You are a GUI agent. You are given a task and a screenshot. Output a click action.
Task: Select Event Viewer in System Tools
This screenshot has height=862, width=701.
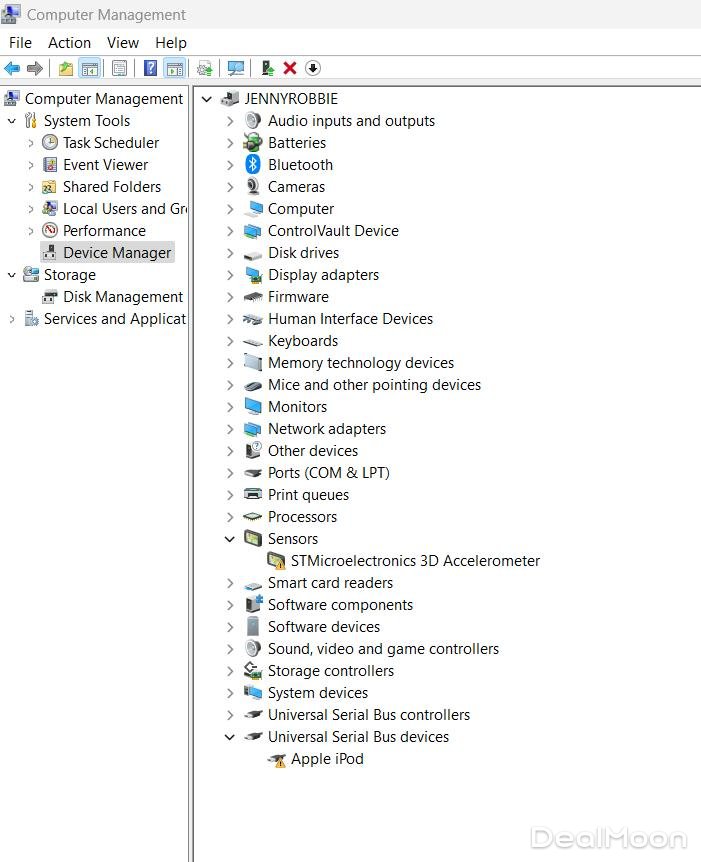click(x=105, y=165)
